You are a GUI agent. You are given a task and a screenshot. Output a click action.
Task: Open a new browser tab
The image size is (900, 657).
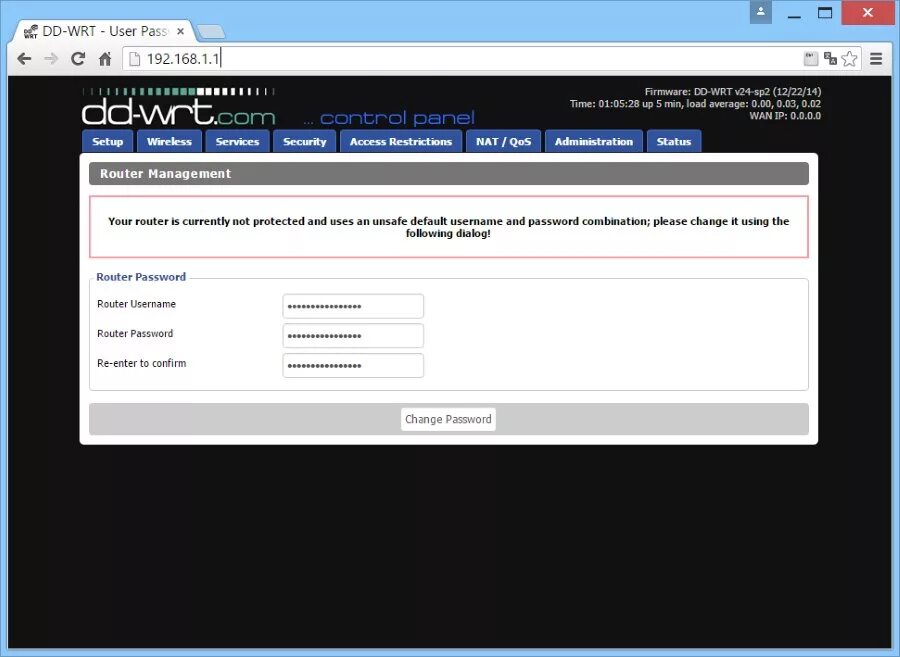[210, 30]
